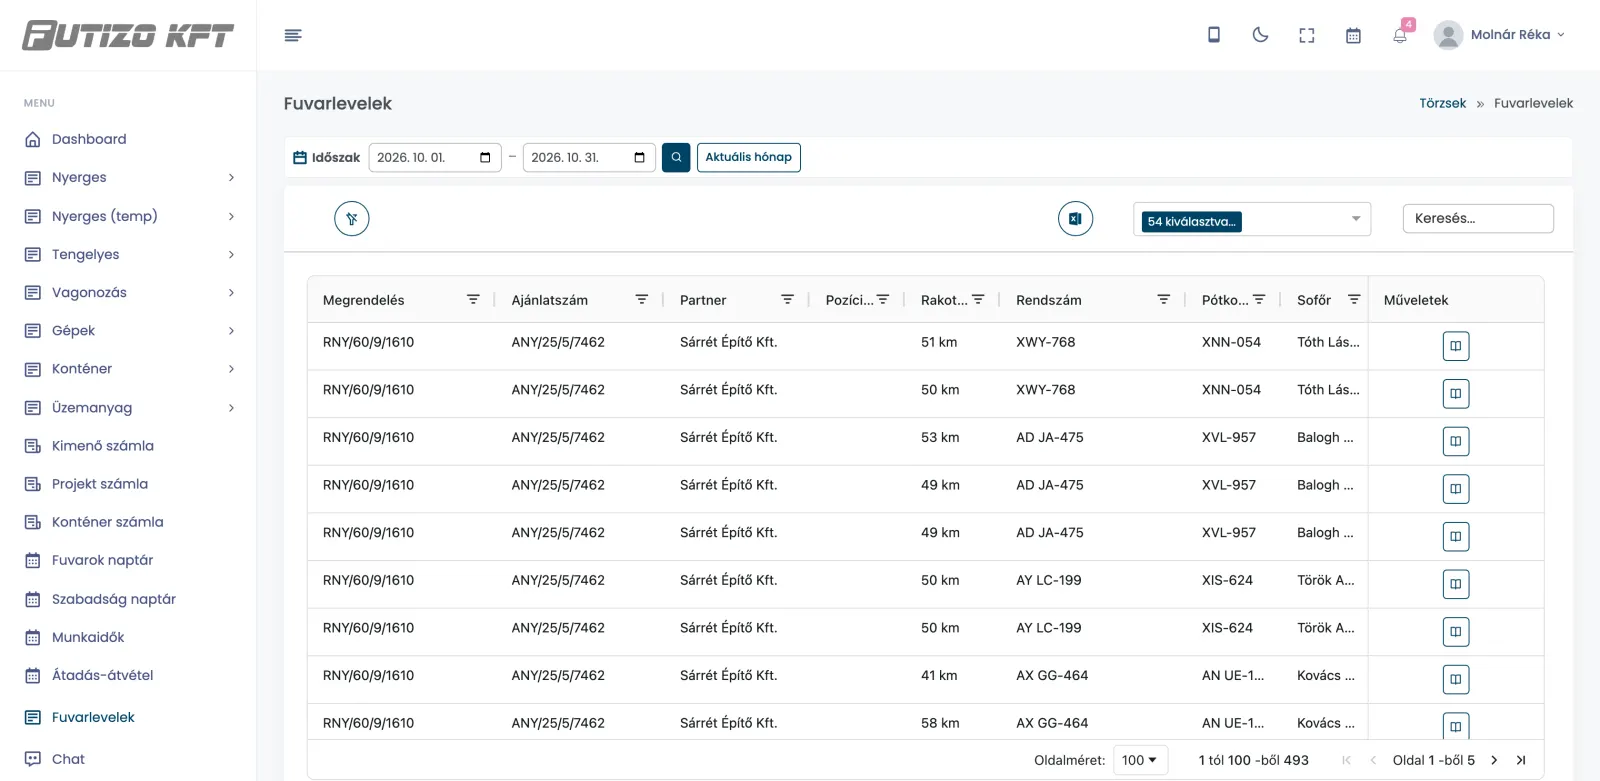Follow the Törzsek breadcrumb link
Image resolution: width=1600 pixels, height=781 pixels.
(1442, 103)
